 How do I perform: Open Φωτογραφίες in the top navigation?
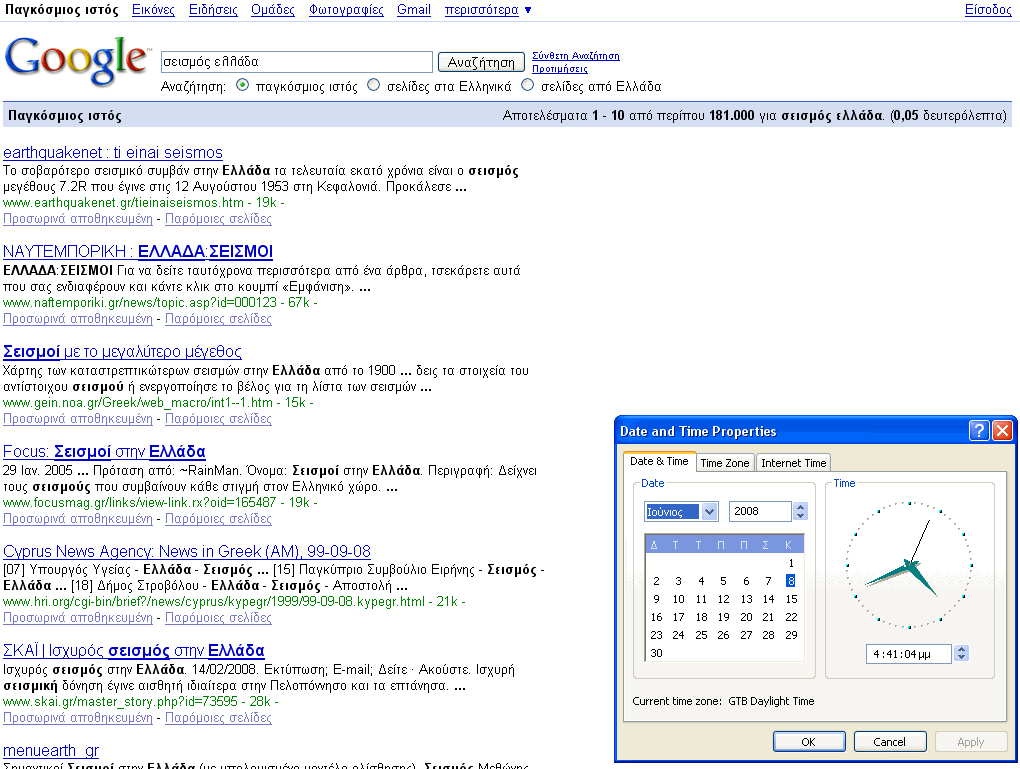[346, 10]
